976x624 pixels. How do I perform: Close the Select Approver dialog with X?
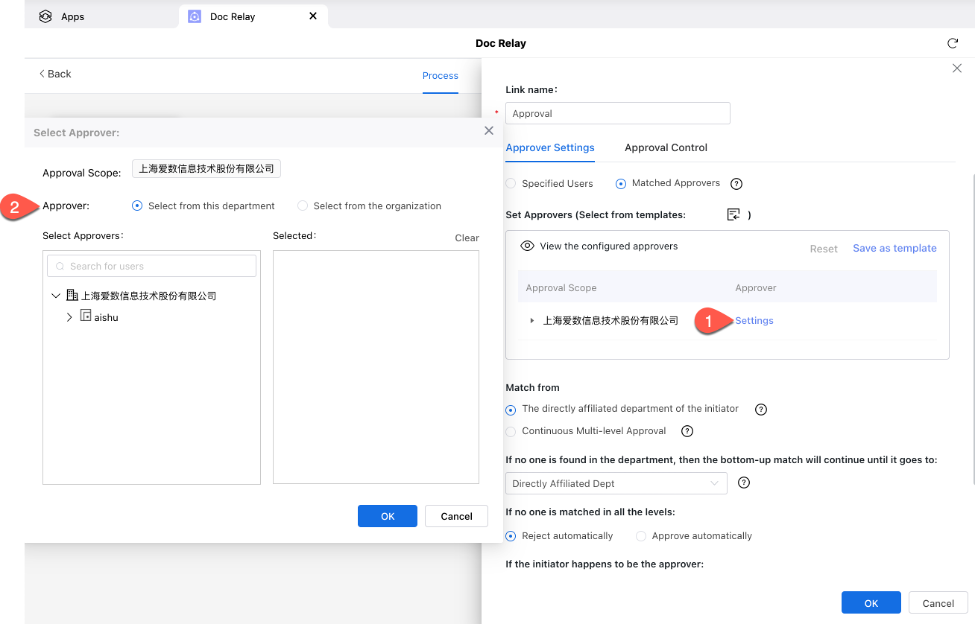click(488, 131)
